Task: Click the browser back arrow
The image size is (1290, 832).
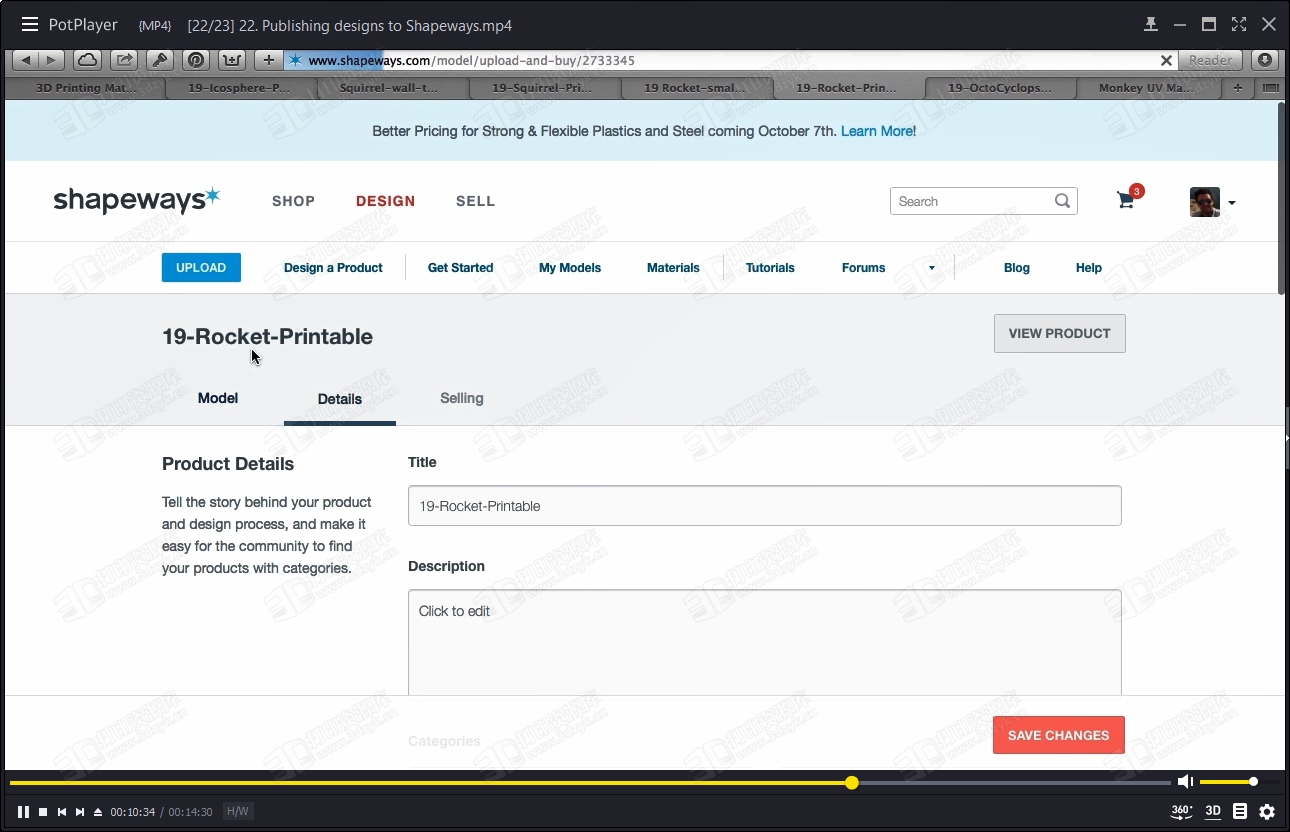Action: (26, 60)
